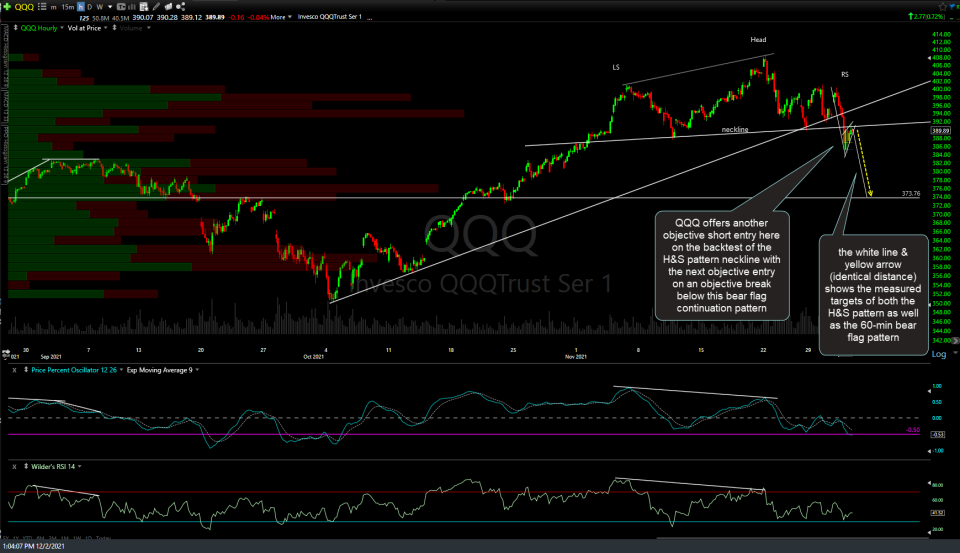Click the bar-chart style icon

pos(132,7)
